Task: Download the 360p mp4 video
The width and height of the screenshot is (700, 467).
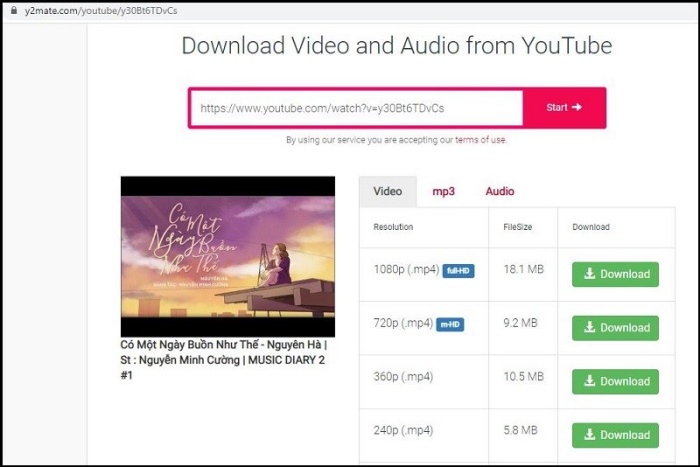Action: (x=615, y=381)
